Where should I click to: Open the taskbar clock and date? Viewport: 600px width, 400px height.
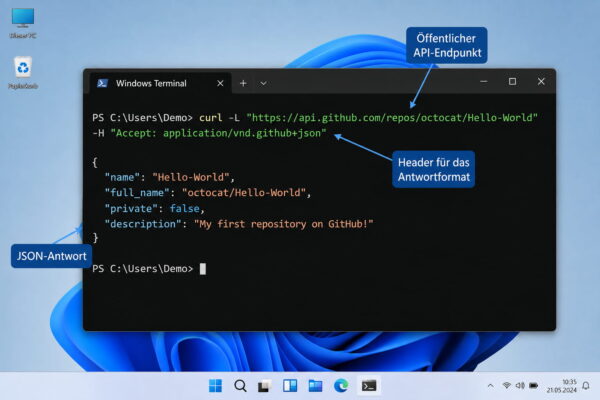(x=561, y=386)
